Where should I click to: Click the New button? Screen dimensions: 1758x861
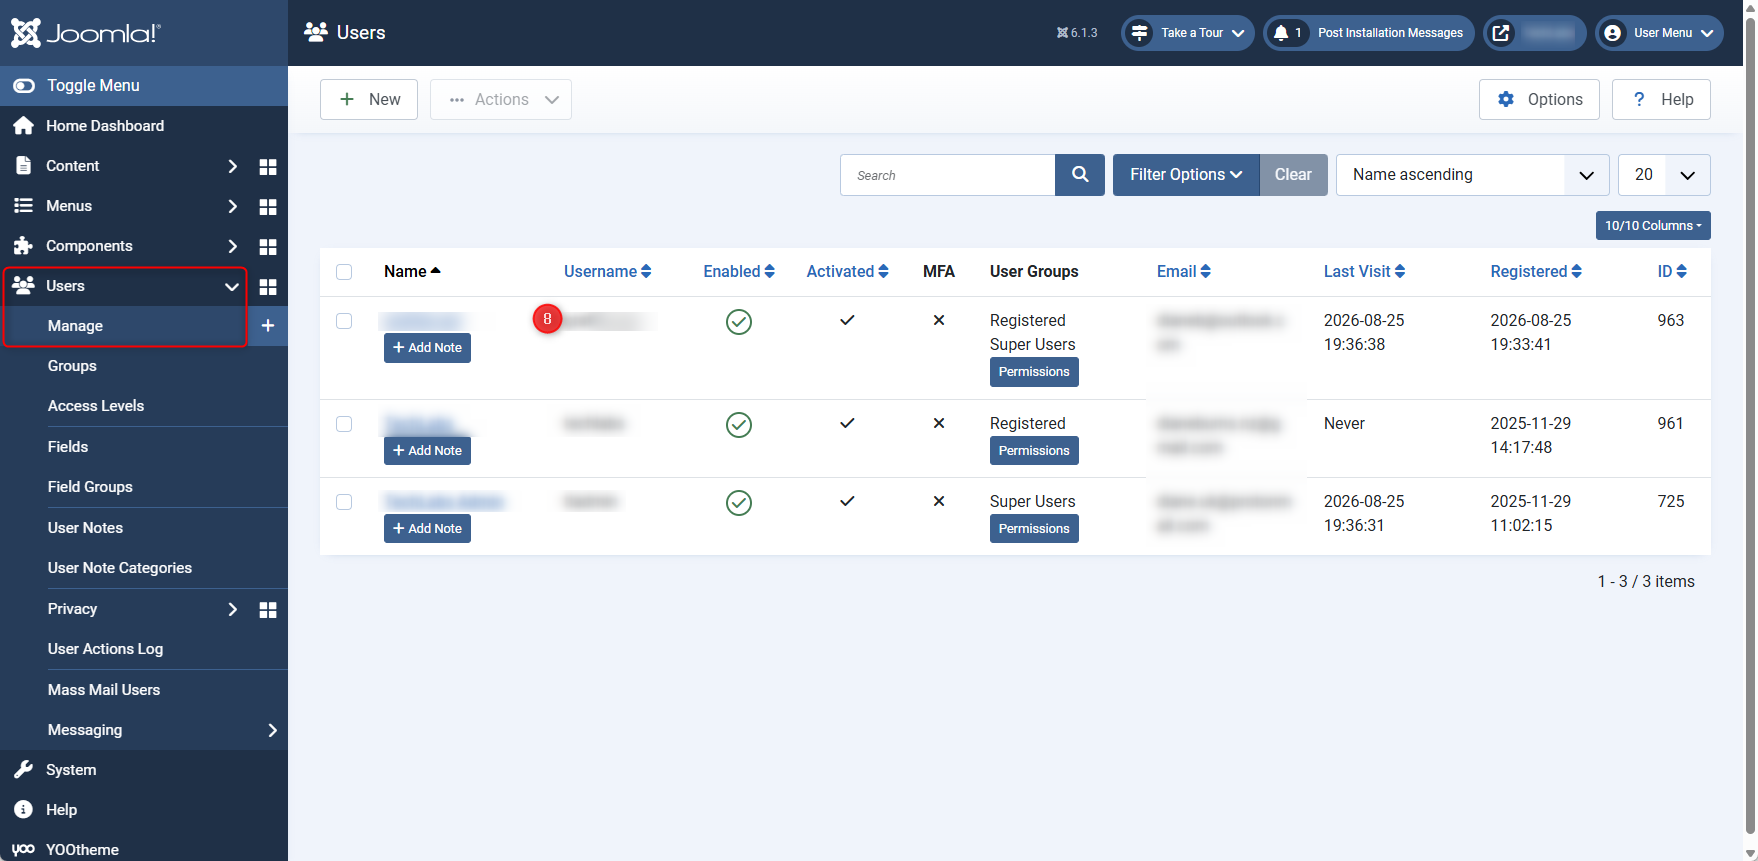pyautogui.click(x=369, y=100)
